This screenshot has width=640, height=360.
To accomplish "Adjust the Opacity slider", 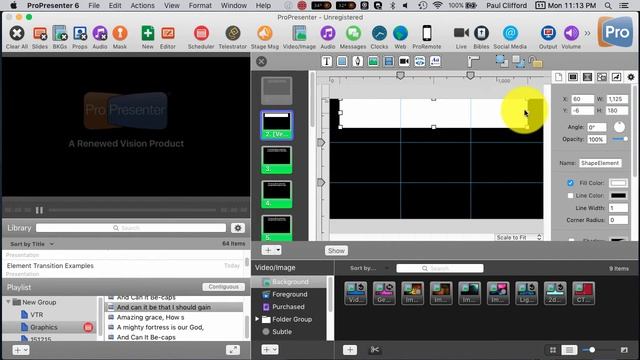I will tap(620, 139).
